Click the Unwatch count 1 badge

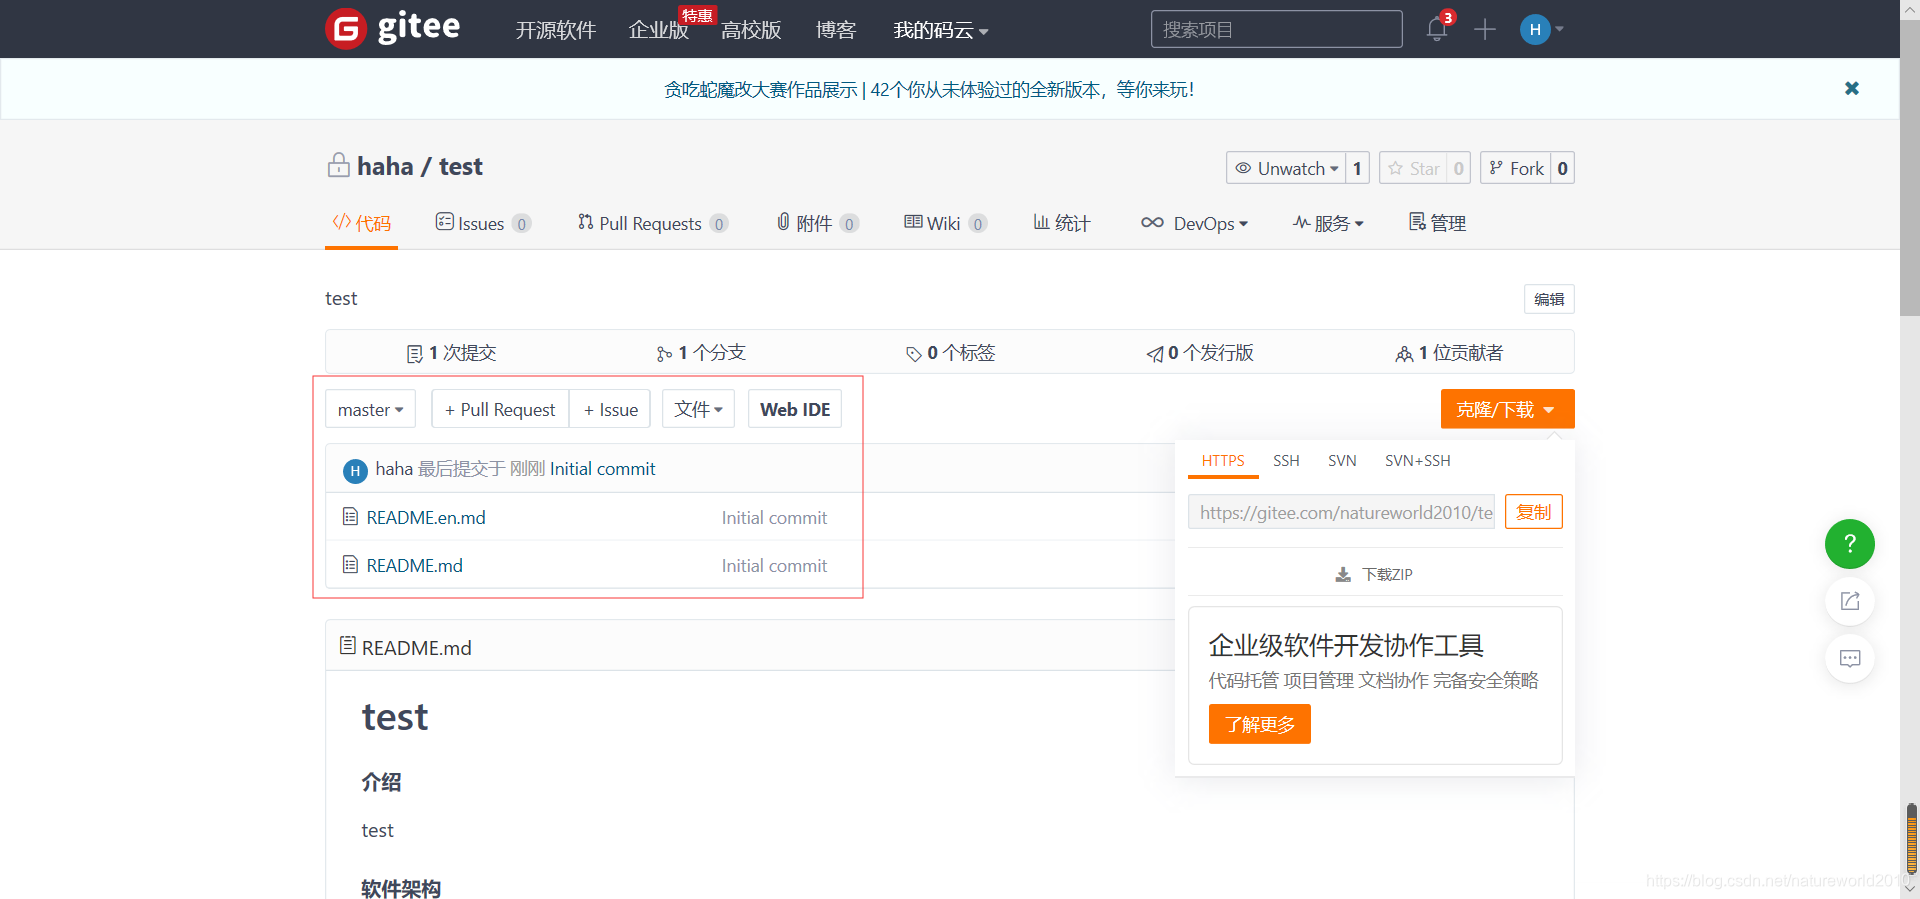[1357, 168]
